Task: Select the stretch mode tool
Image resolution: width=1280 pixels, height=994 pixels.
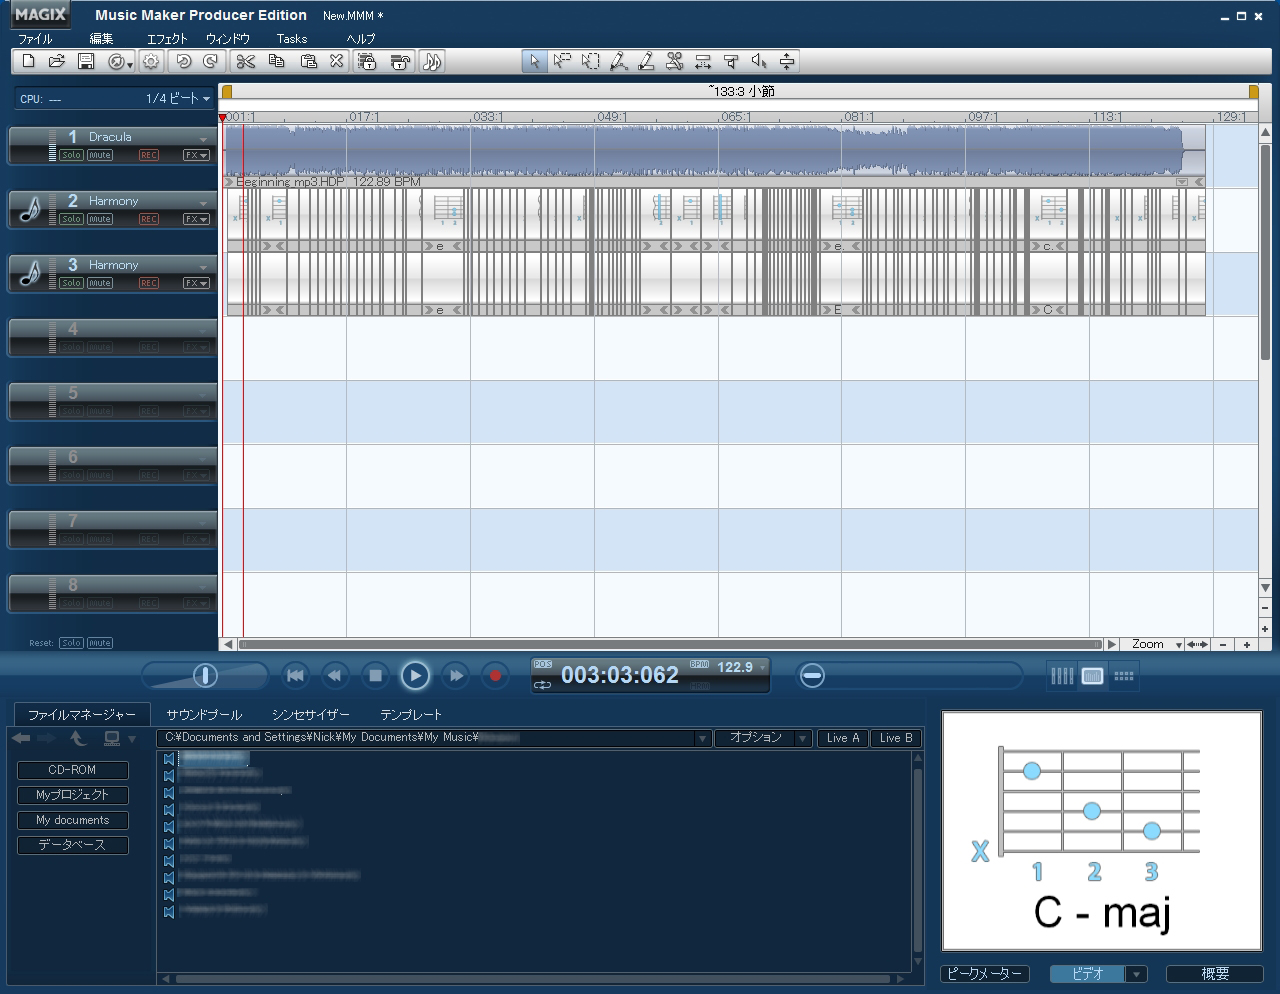Action: (x=703, y=61)
